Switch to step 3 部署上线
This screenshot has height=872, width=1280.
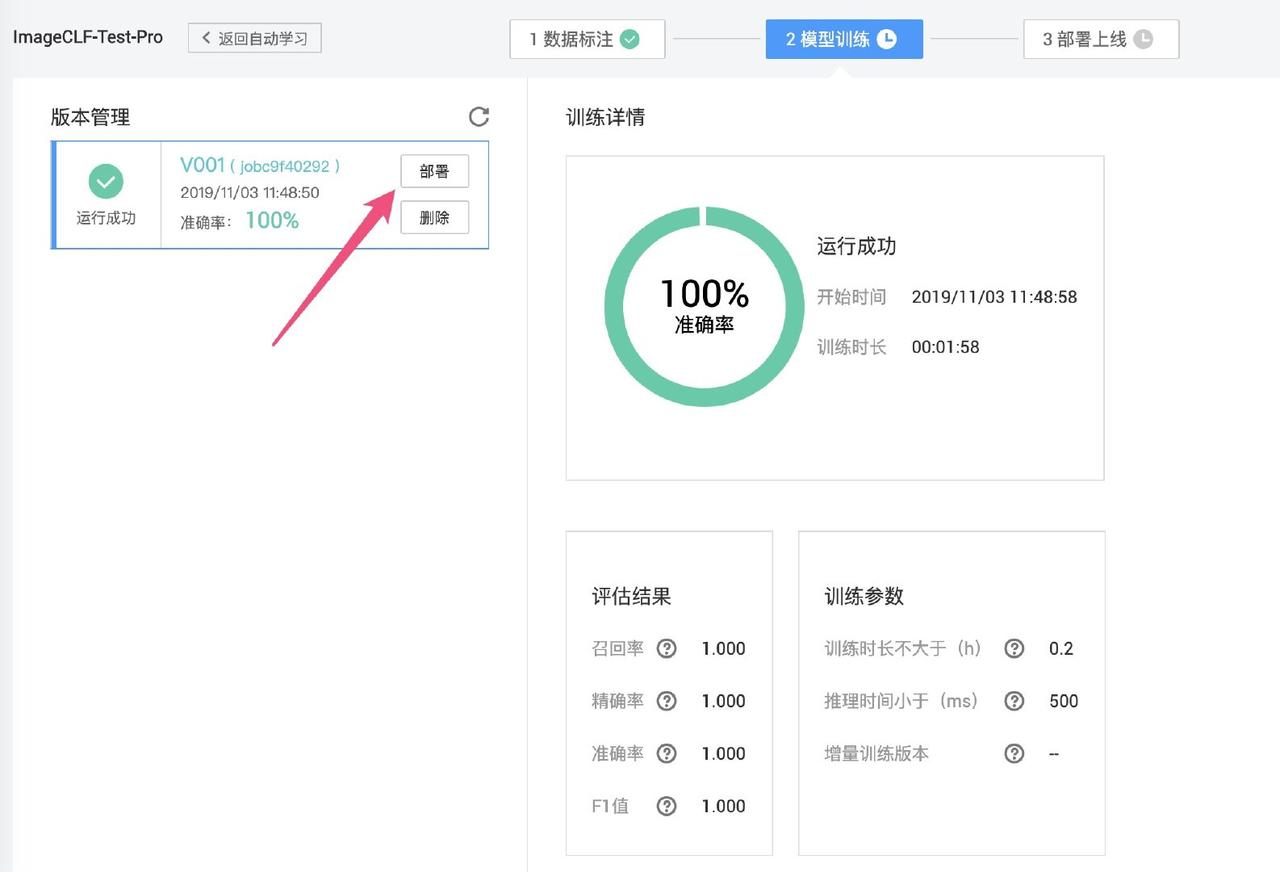[x=1100, y=39]
